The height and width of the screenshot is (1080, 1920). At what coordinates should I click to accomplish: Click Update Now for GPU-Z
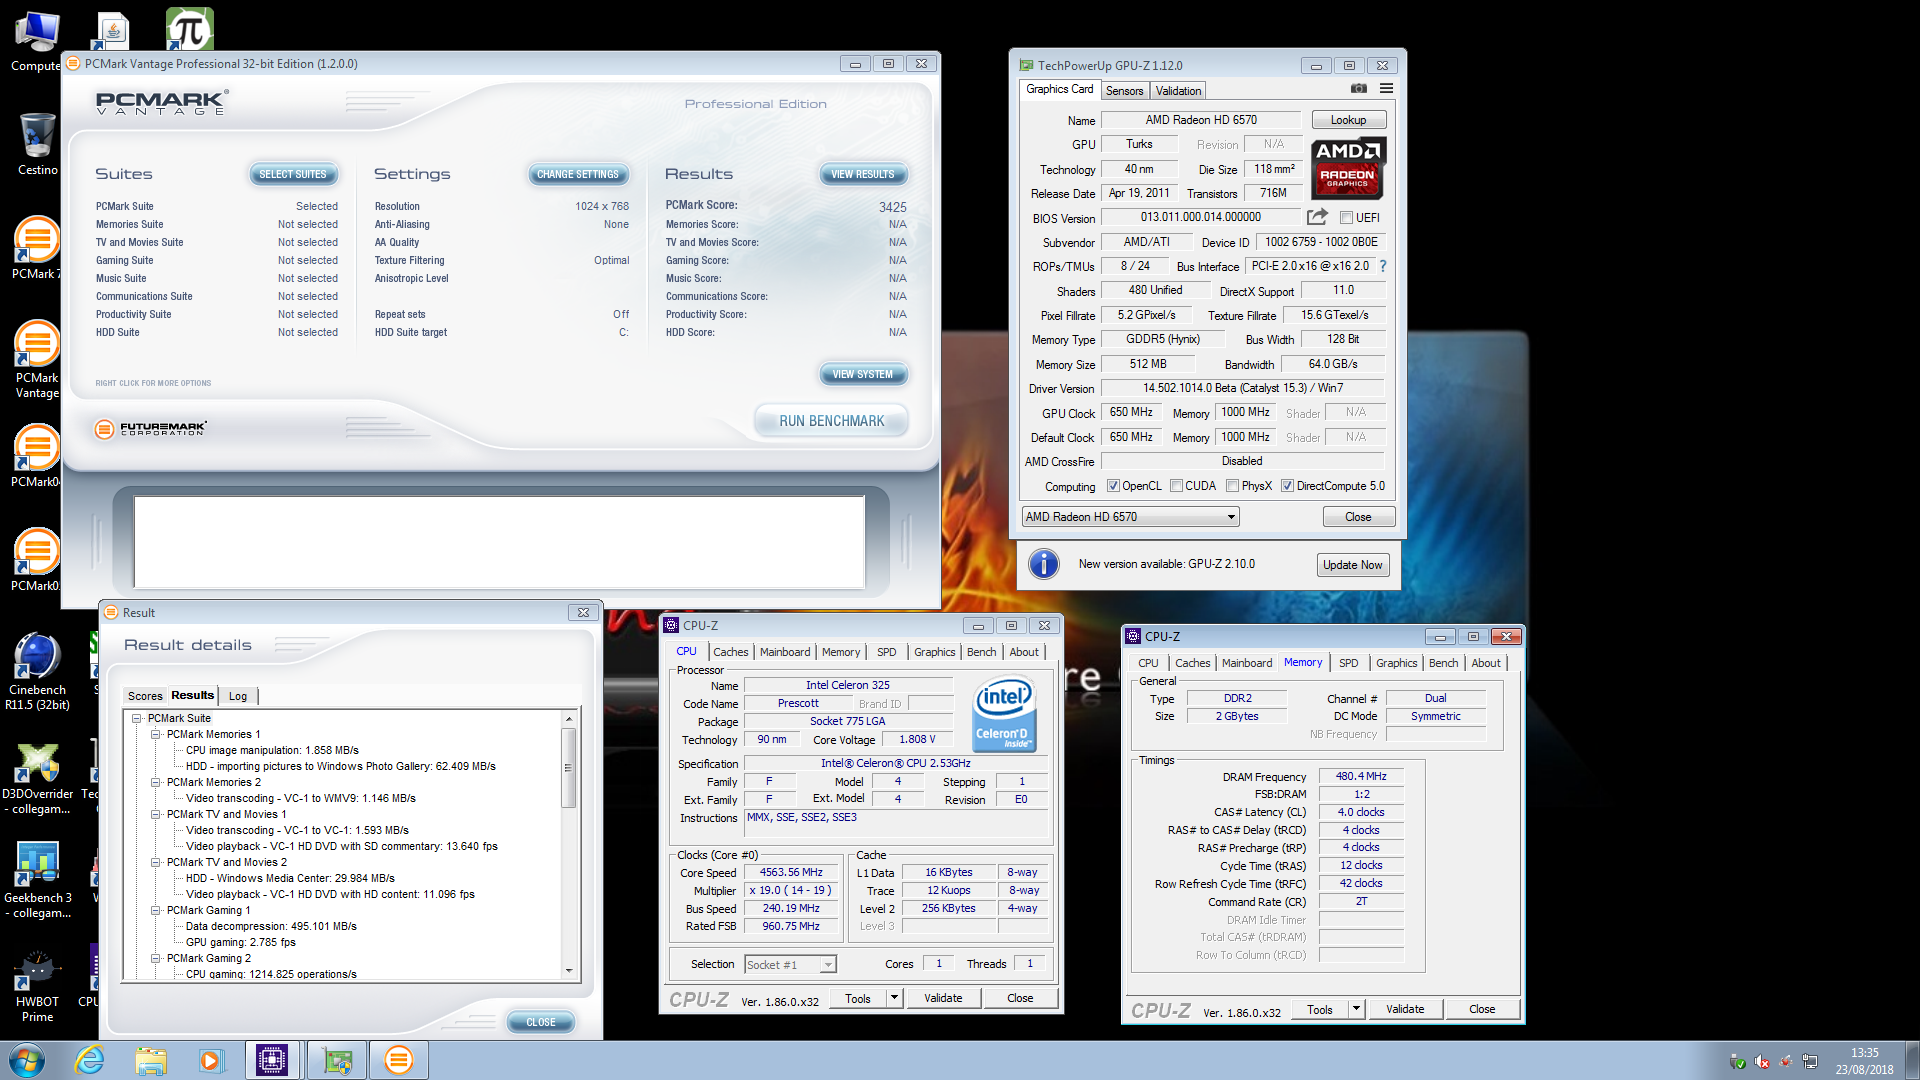tap(1352, 565)
